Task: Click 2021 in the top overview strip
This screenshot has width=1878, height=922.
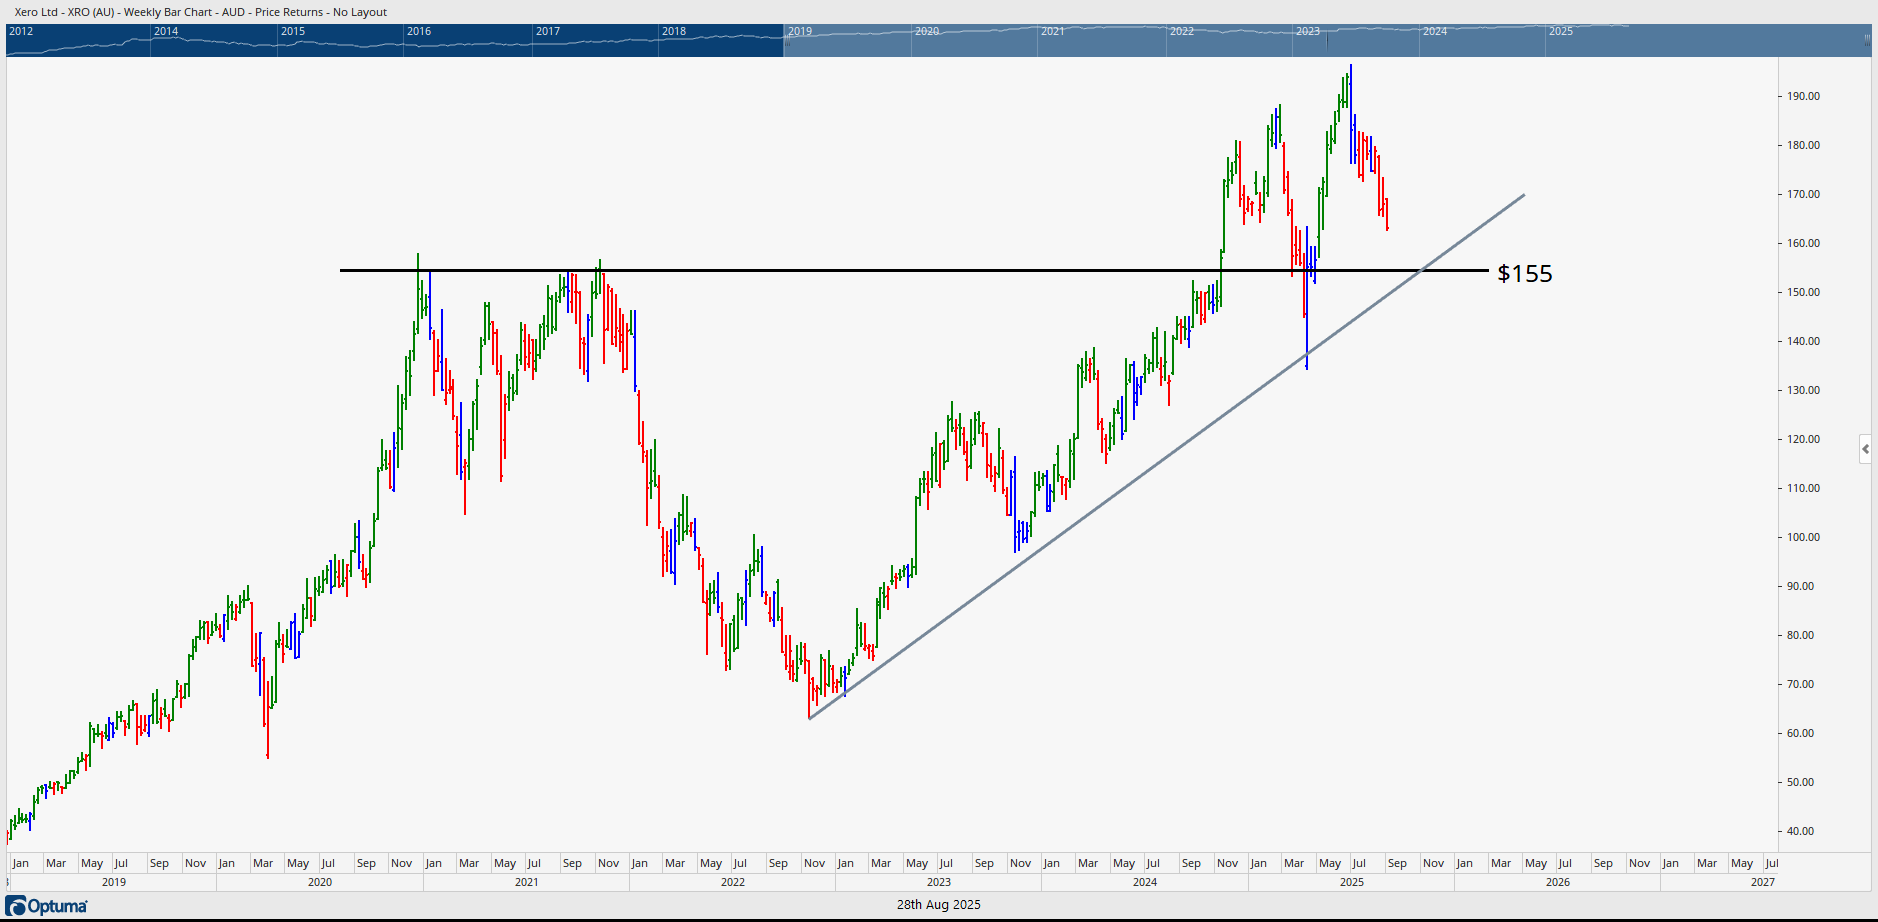Action: pyautogui.click(x=1053, y=31)
